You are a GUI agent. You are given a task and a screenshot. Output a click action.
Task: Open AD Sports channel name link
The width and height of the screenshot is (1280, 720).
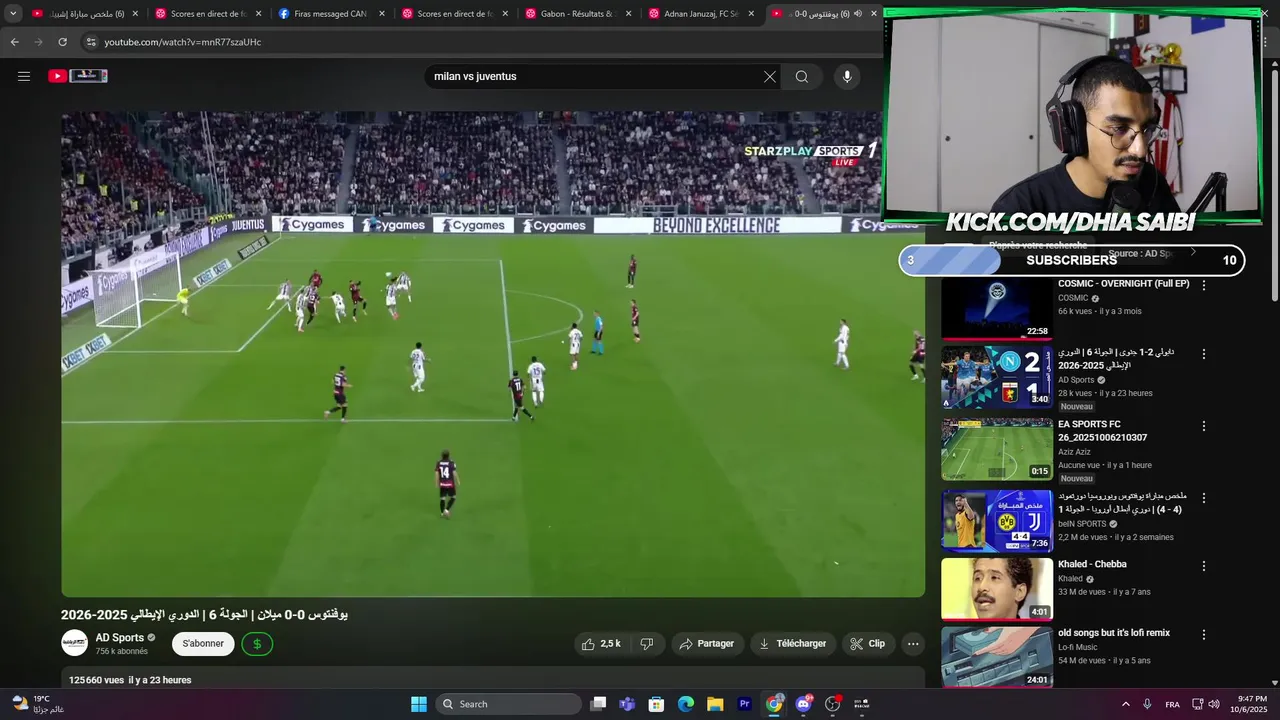coord(120,638)
